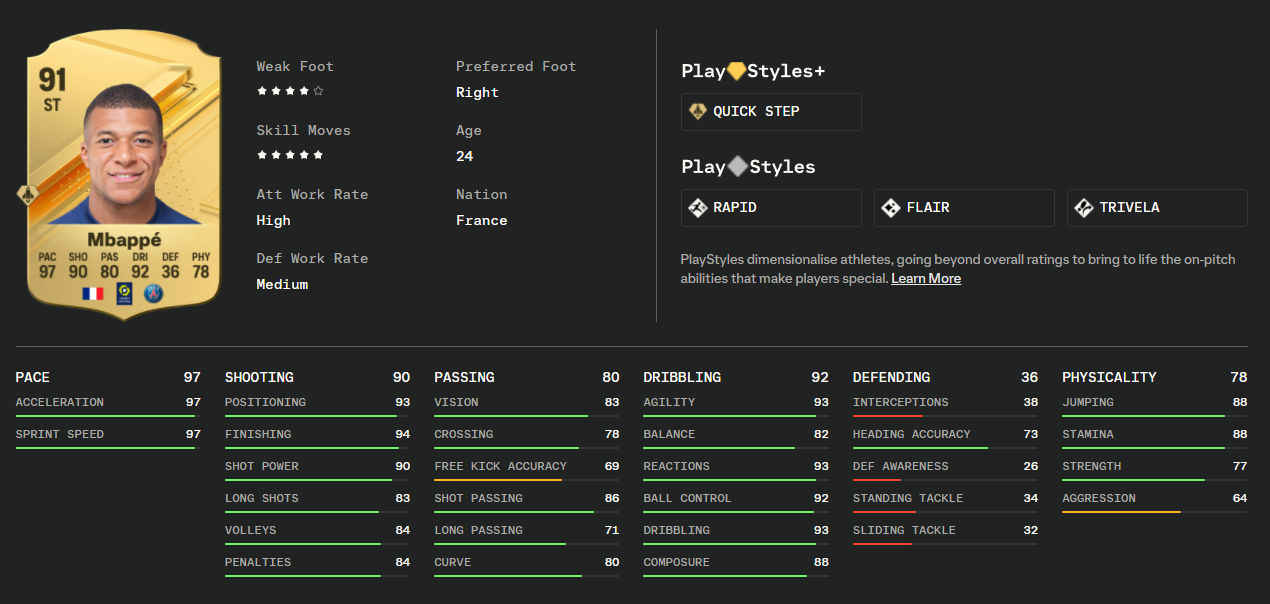Click the Rapid PlayStyle icon
Viewport: 1270px width, 604px height.
click(x=698, y=208)
